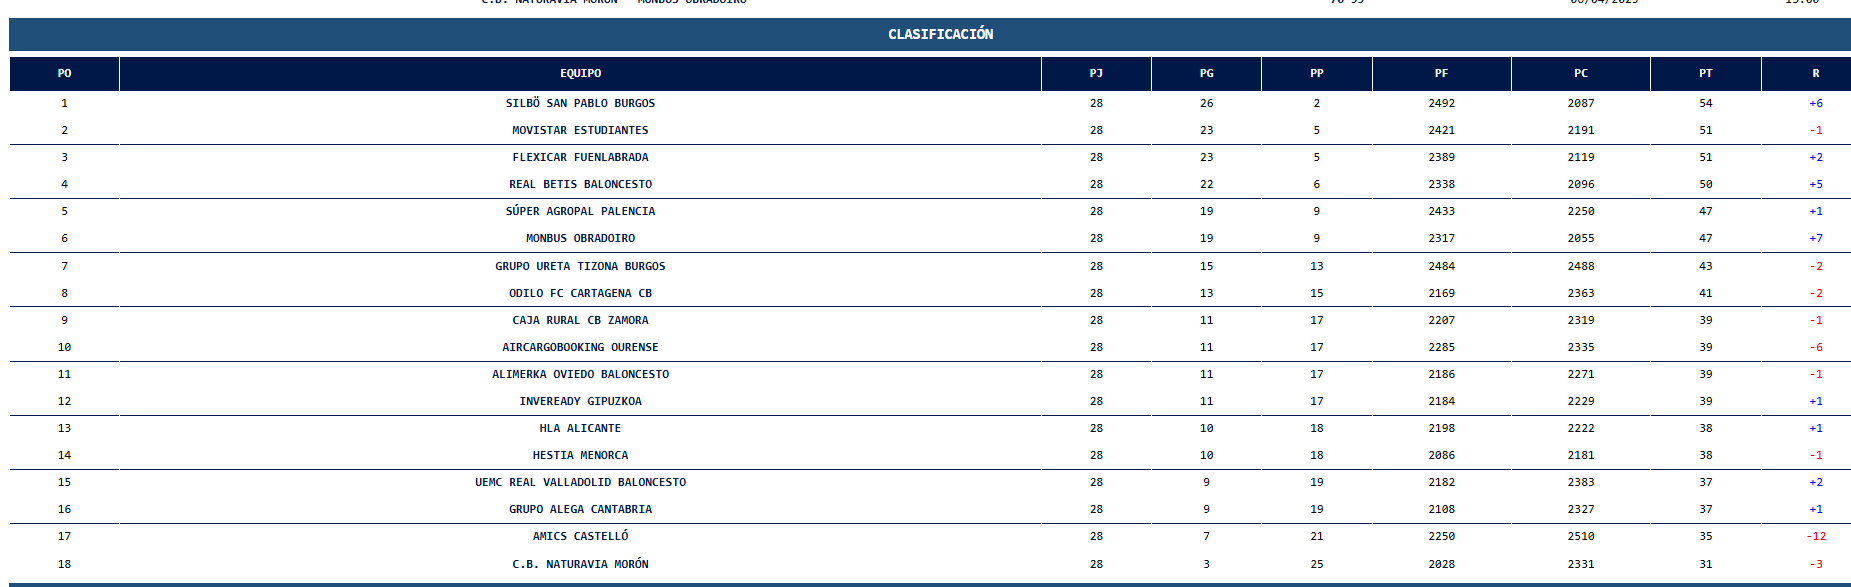Click AIRCARGOBOOKING OURENSE team name
The height and width of the screenshot is (587, 1851).
580,347
